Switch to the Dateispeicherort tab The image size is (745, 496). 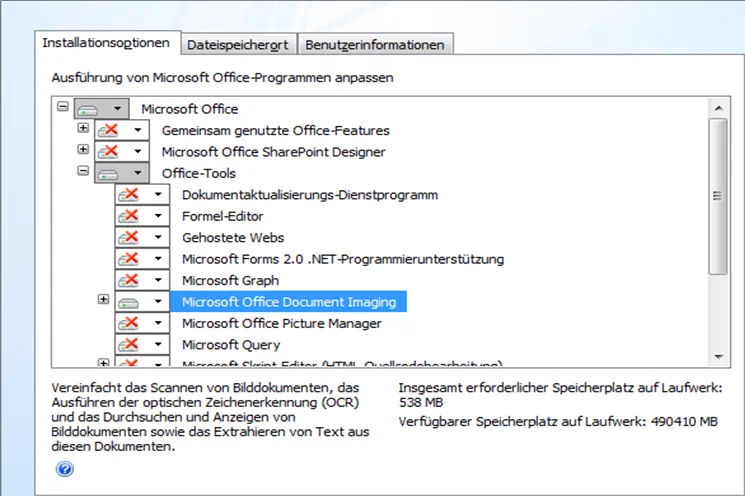239,45
